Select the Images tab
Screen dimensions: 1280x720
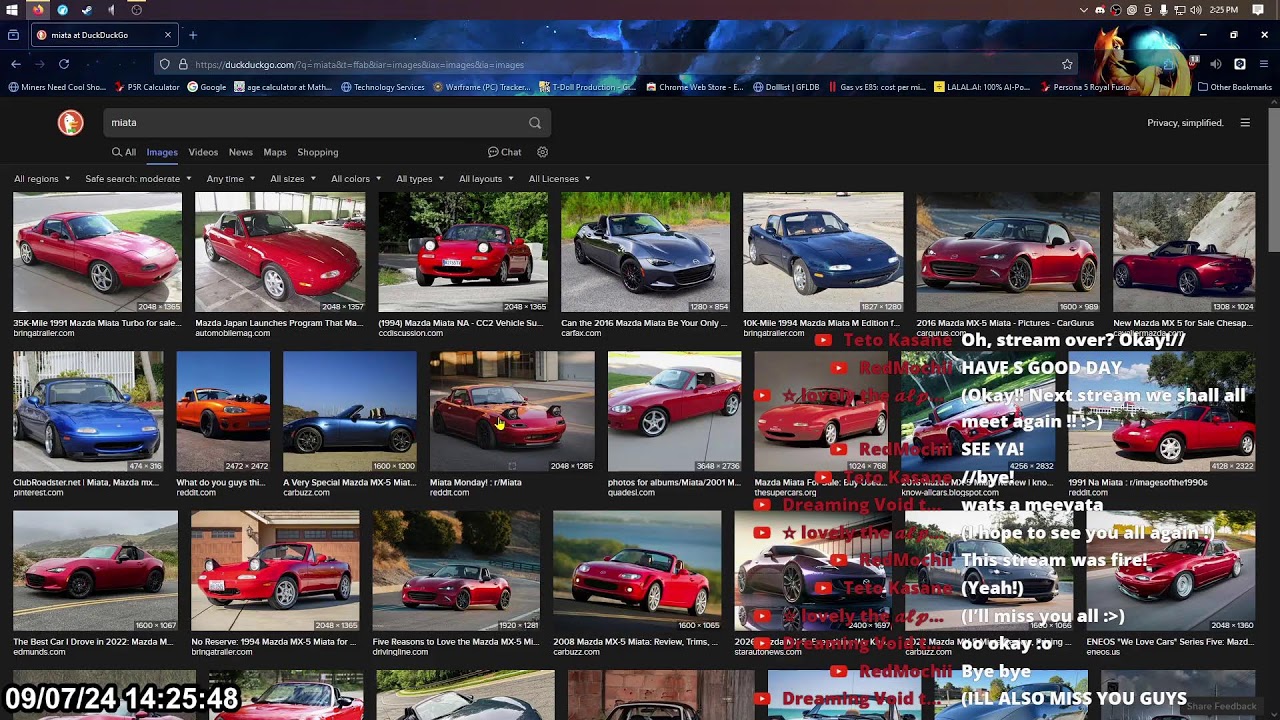(162, 152)
